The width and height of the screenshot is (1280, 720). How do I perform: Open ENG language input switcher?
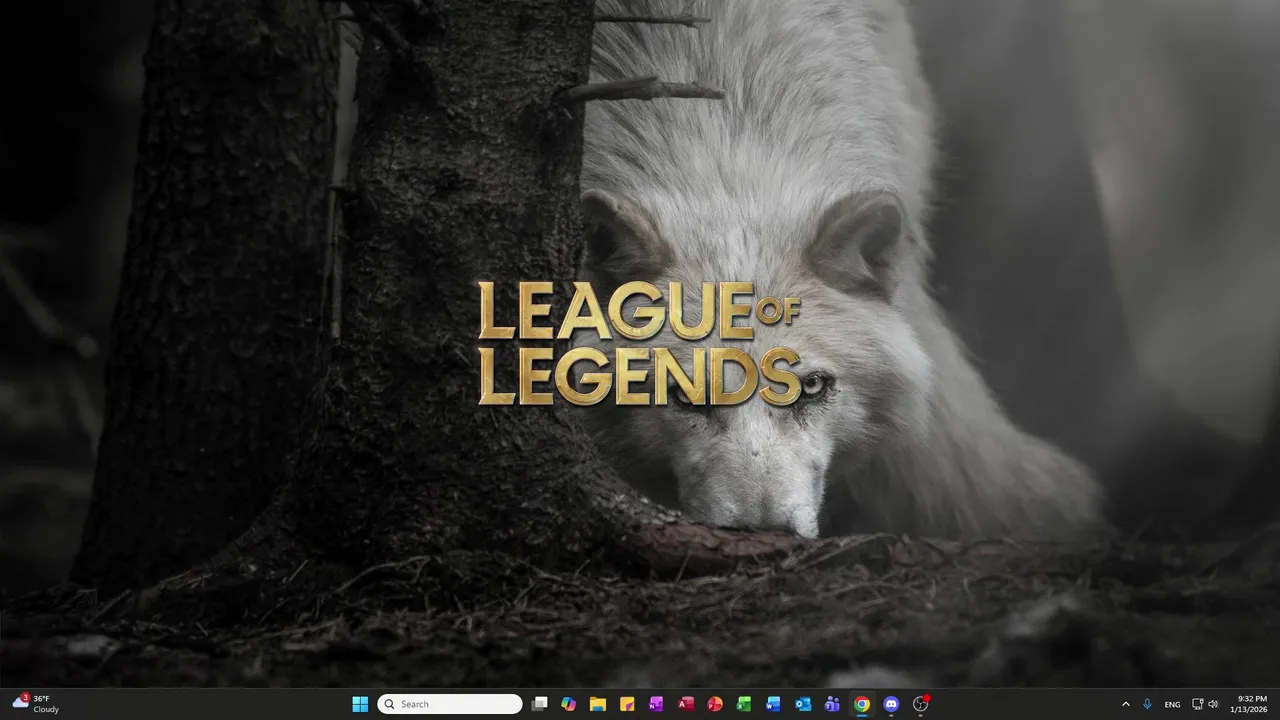click(x=1172, y=704)
